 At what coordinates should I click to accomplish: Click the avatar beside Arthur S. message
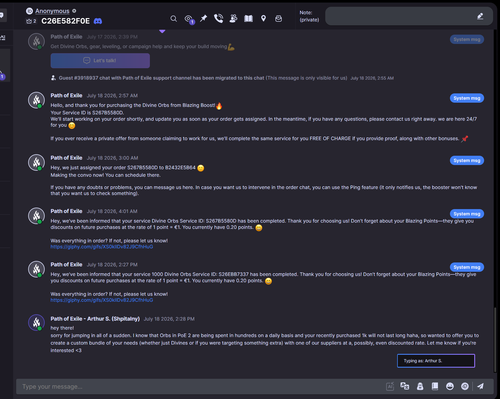(x=36, y=322)
